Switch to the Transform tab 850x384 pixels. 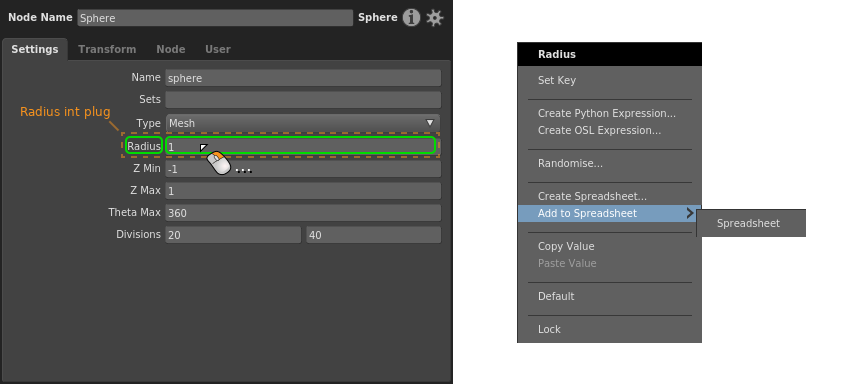[x=107, y=49]
